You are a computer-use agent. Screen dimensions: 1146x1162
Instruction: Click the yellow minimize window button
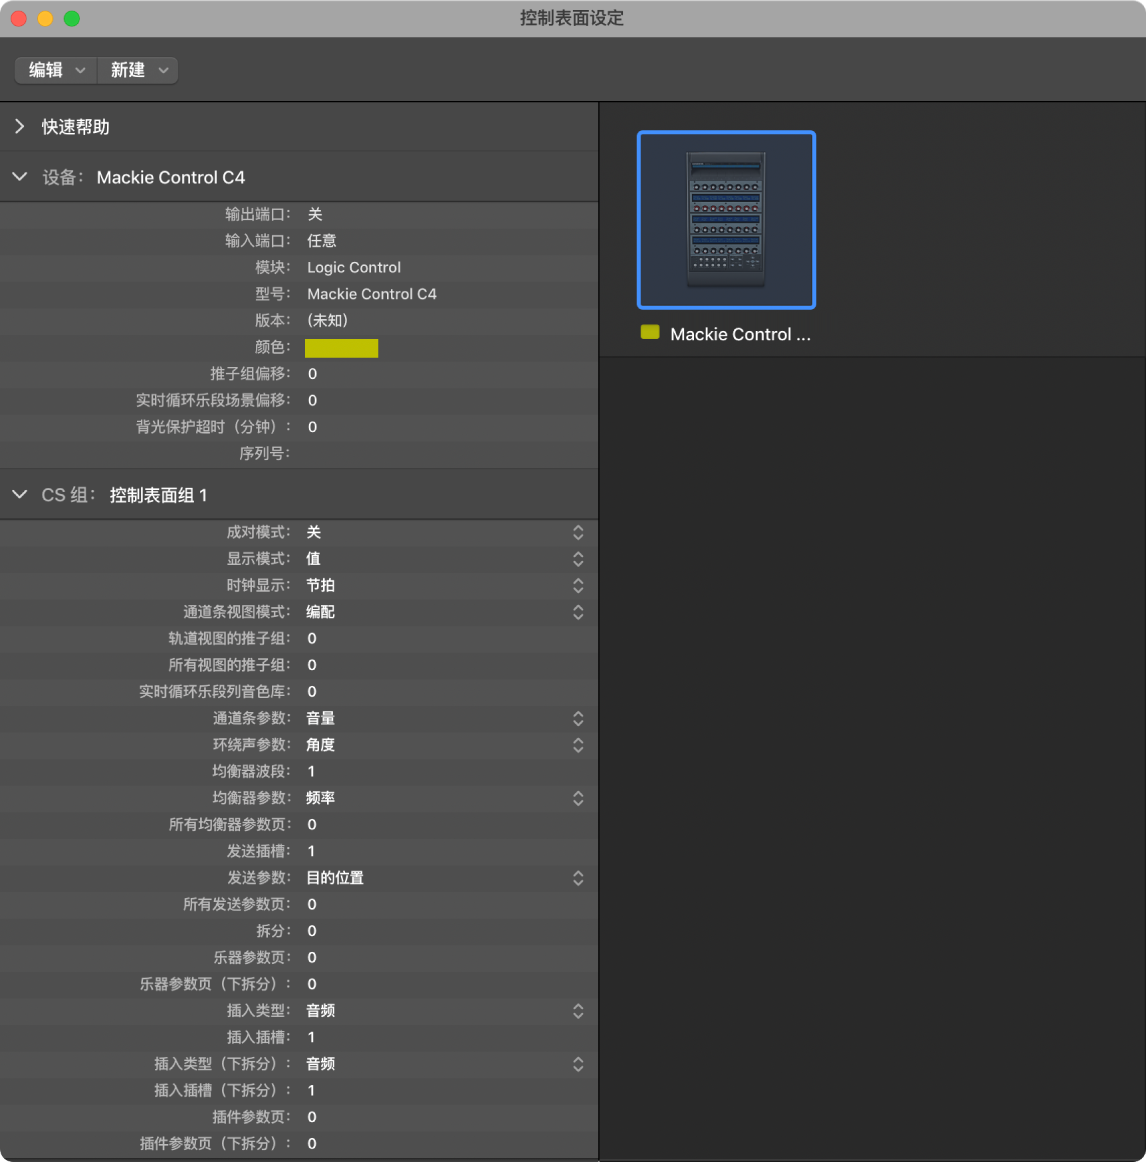(45, 19)
